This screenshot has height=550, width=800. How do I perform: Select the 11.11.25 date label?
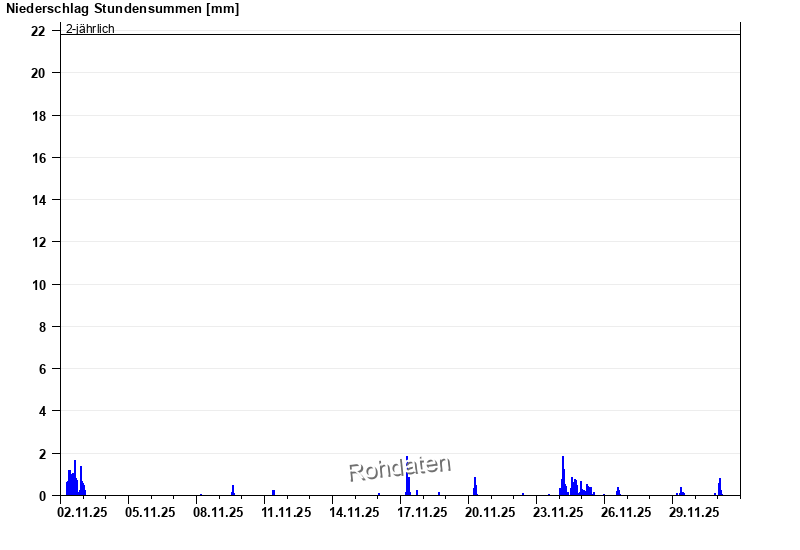coord(286,512)
